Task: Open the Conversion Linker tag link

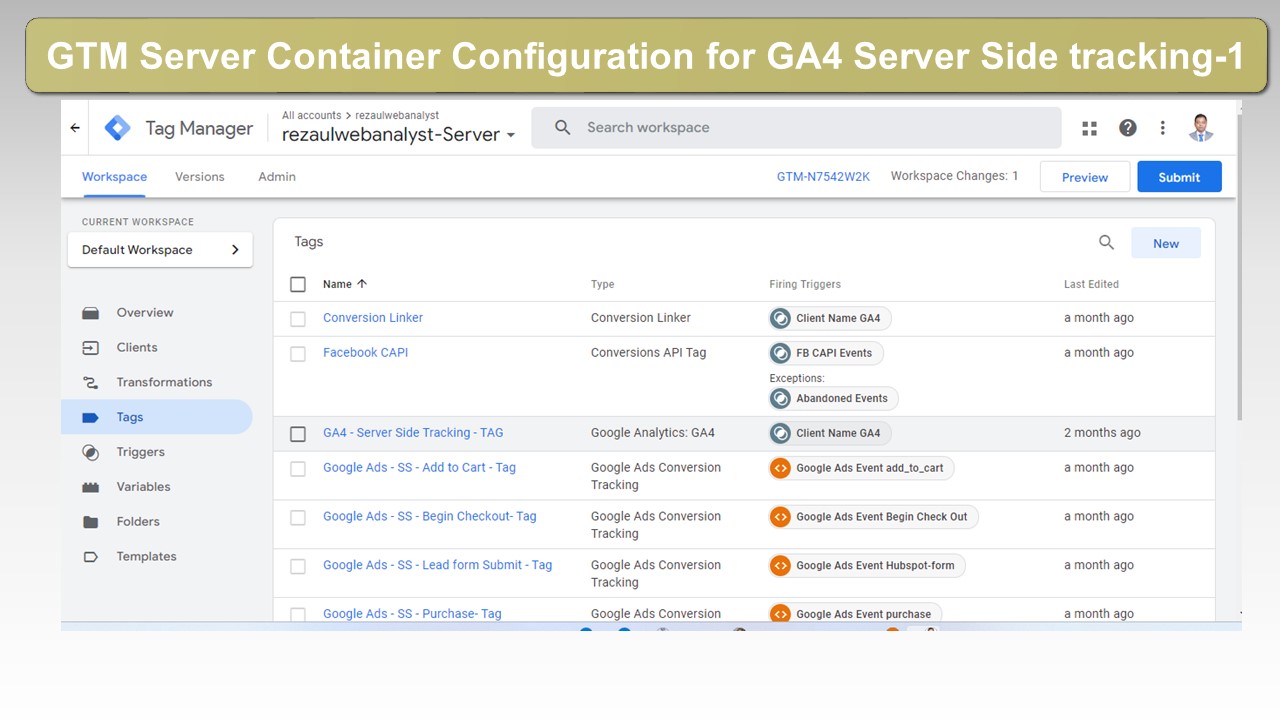Action: pyautogui.click(x=373, y=318)
